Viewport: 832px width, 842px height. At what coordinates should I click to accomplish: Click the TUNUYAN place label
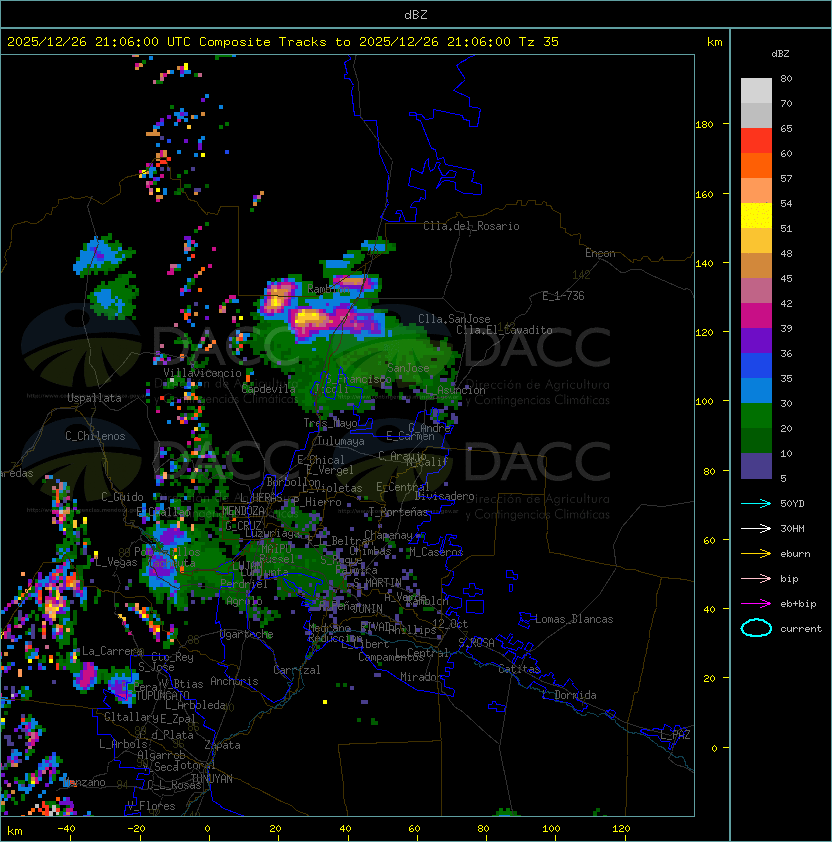[212, 779]
